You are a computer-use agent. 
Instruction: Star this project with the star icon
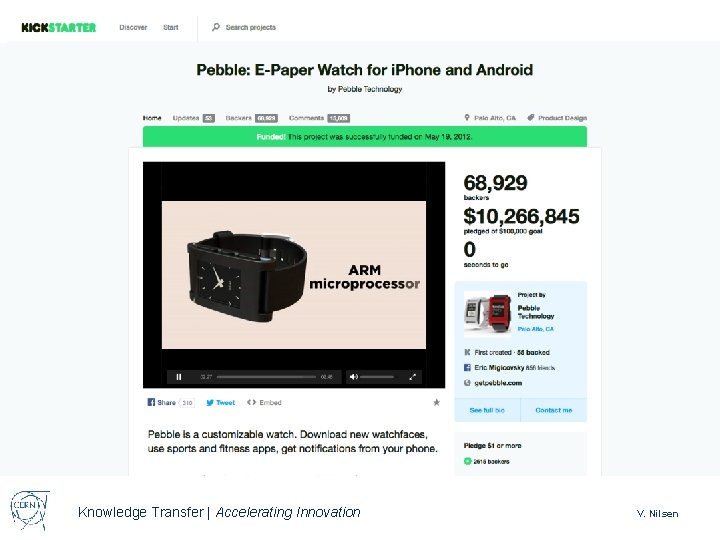point(437,402)
